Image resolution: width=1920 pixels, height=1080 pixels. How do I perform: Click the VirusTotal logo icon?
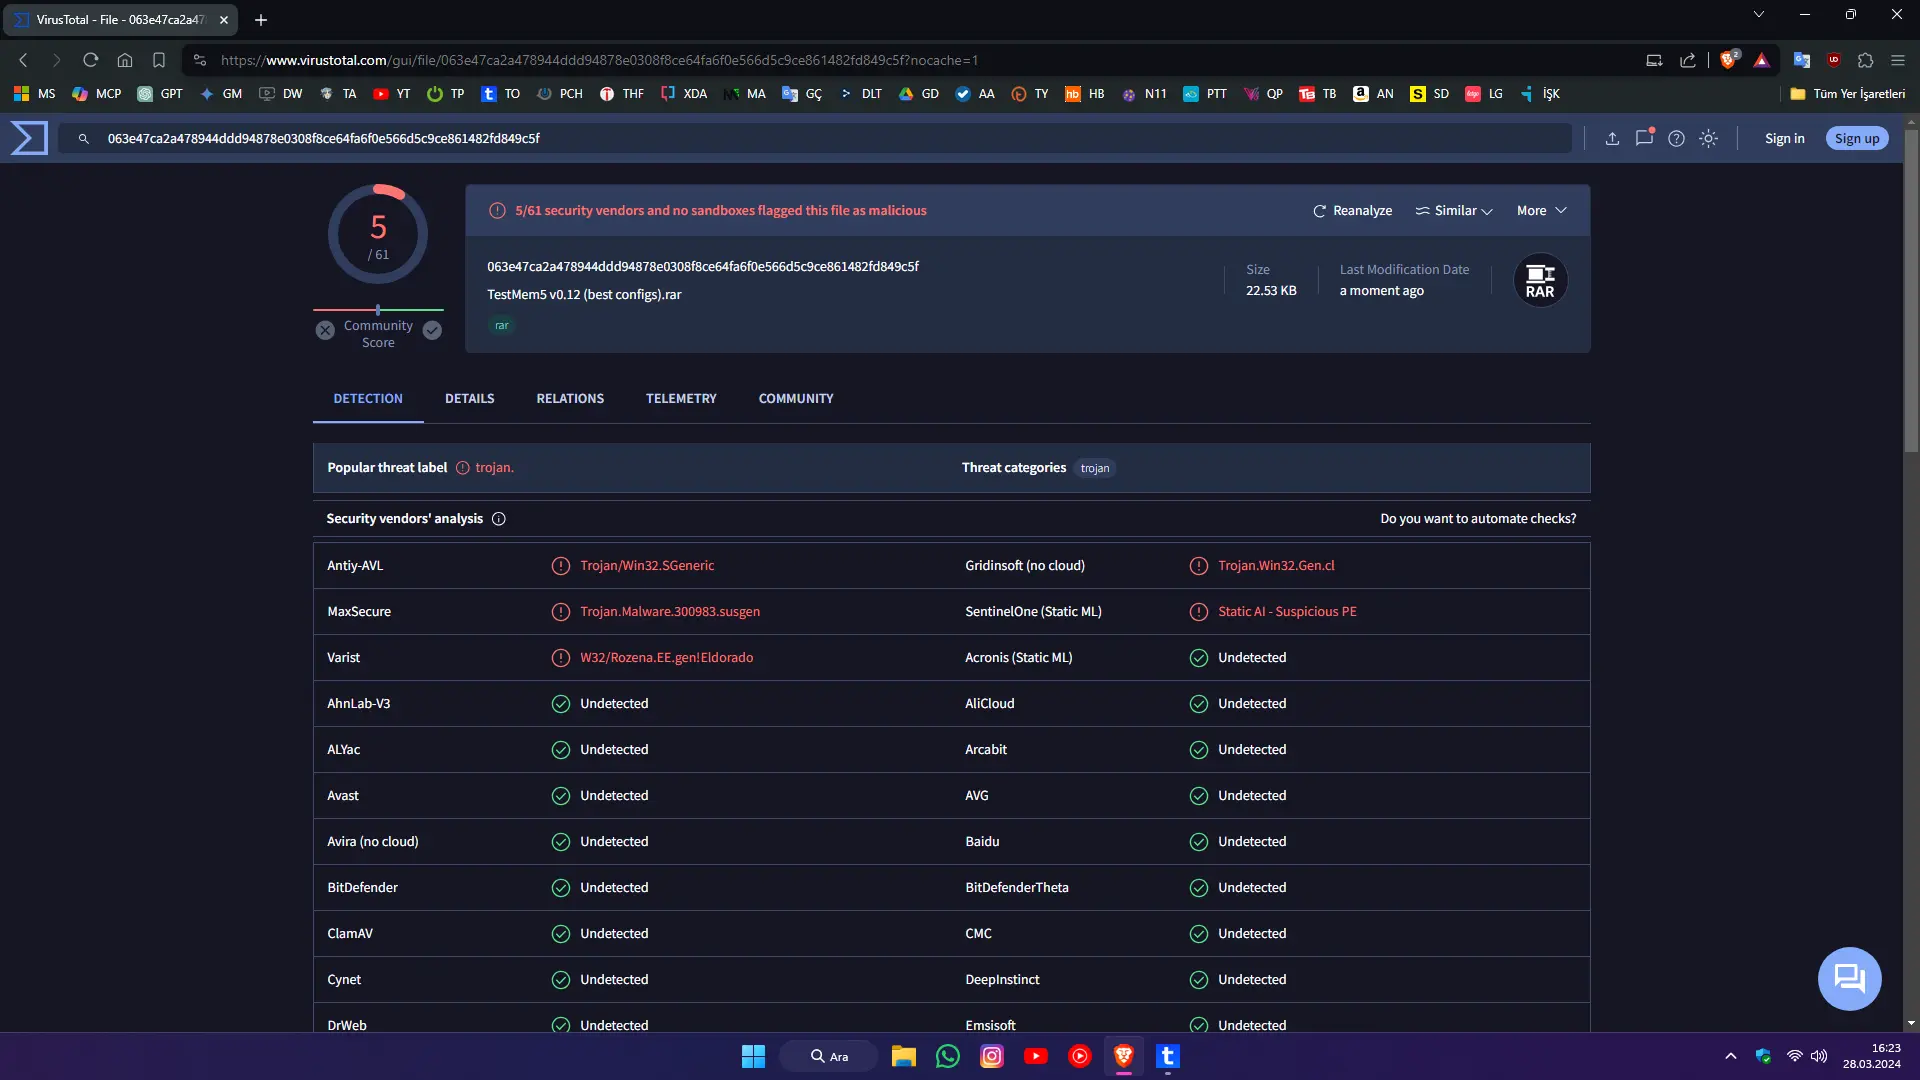pos(29,138)
